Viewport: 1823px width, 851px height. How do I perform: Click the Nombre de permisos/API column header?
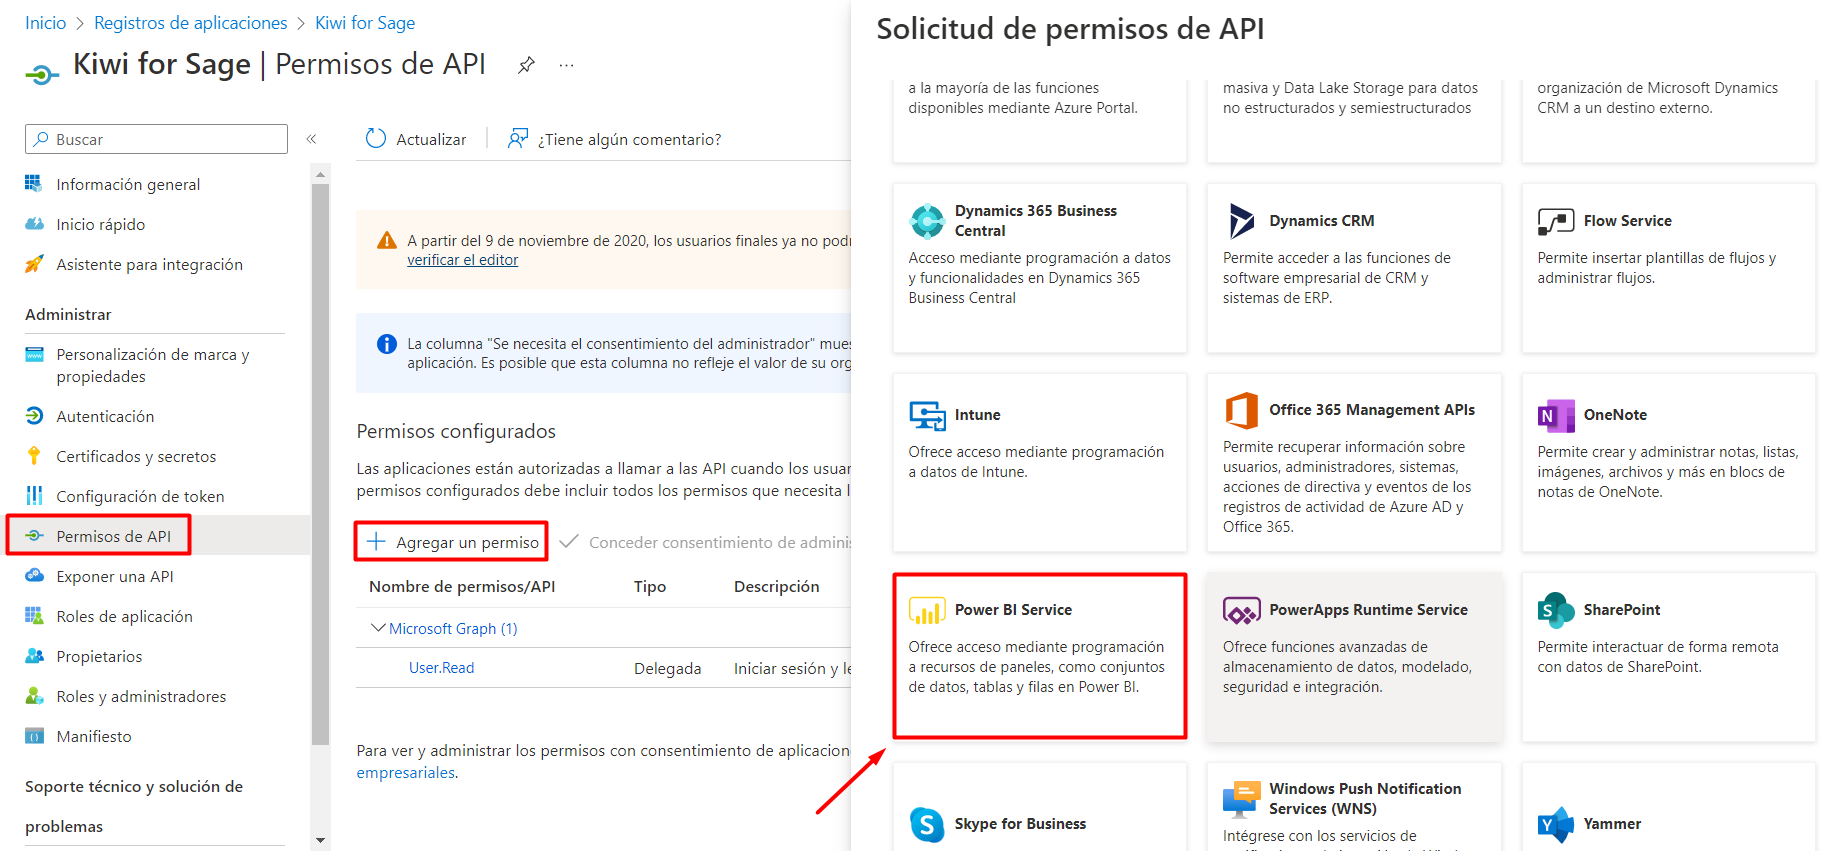point(462,586)
